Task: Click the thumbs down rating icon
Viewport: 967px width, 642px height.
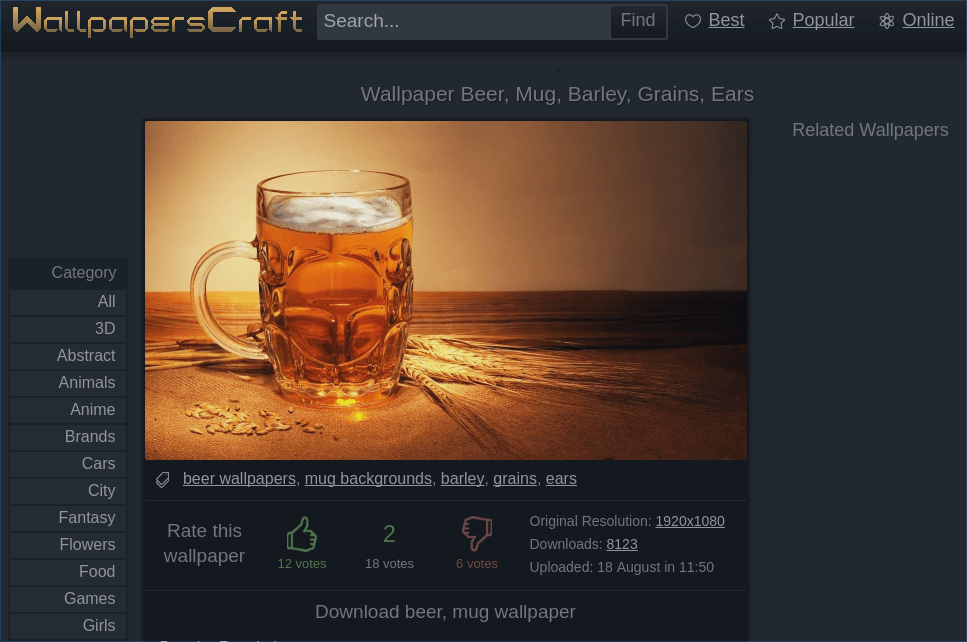Action: point(476,533)
